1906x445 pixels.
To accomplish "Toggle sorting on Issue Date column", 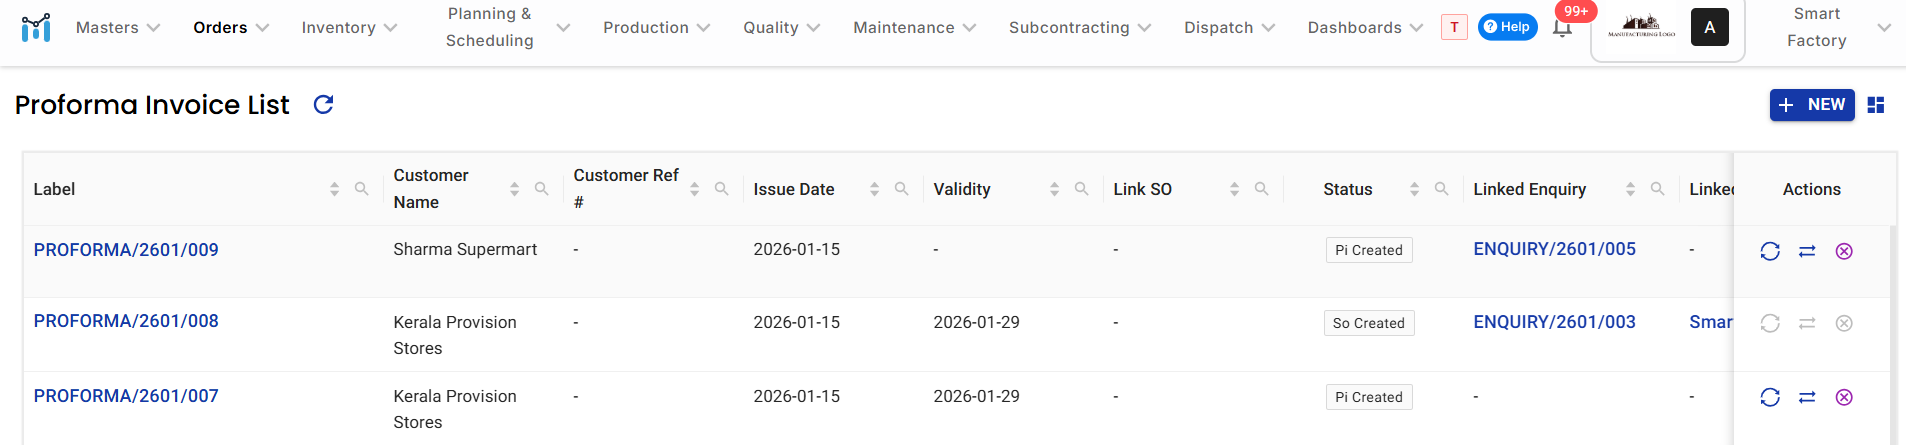I will (x=874, y=189).
